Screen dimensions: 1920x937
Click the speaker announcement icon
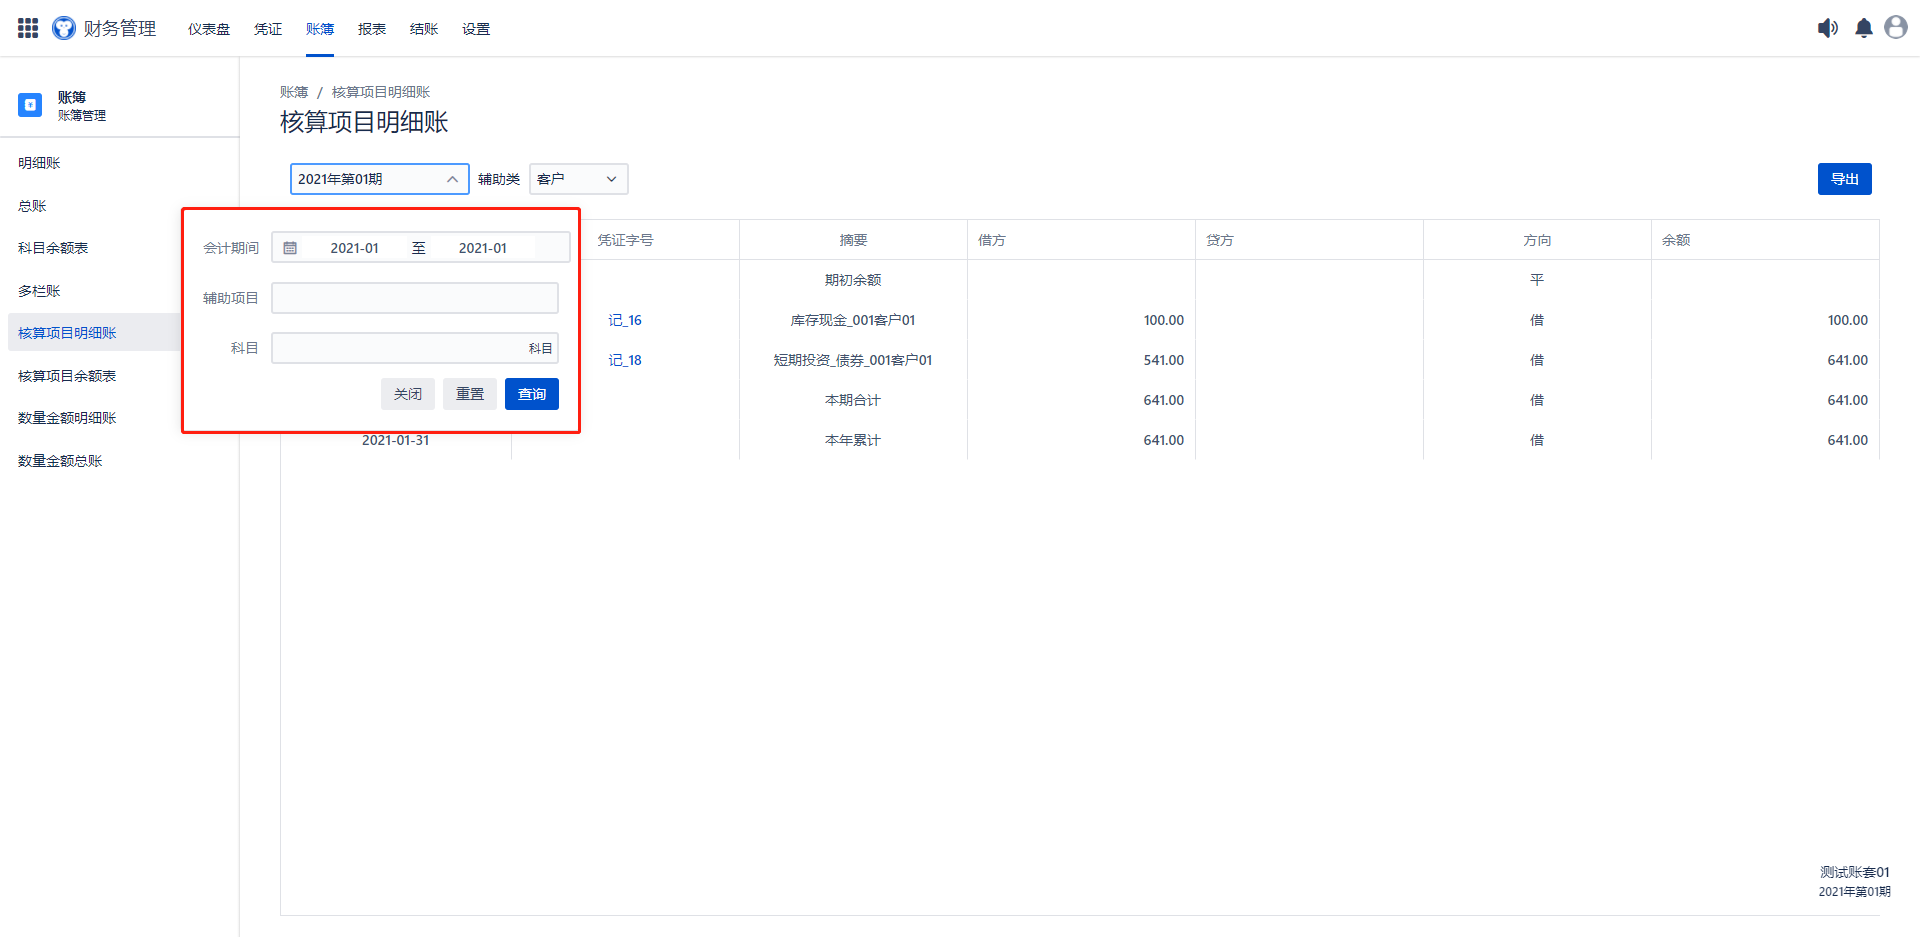point(1827,28)
